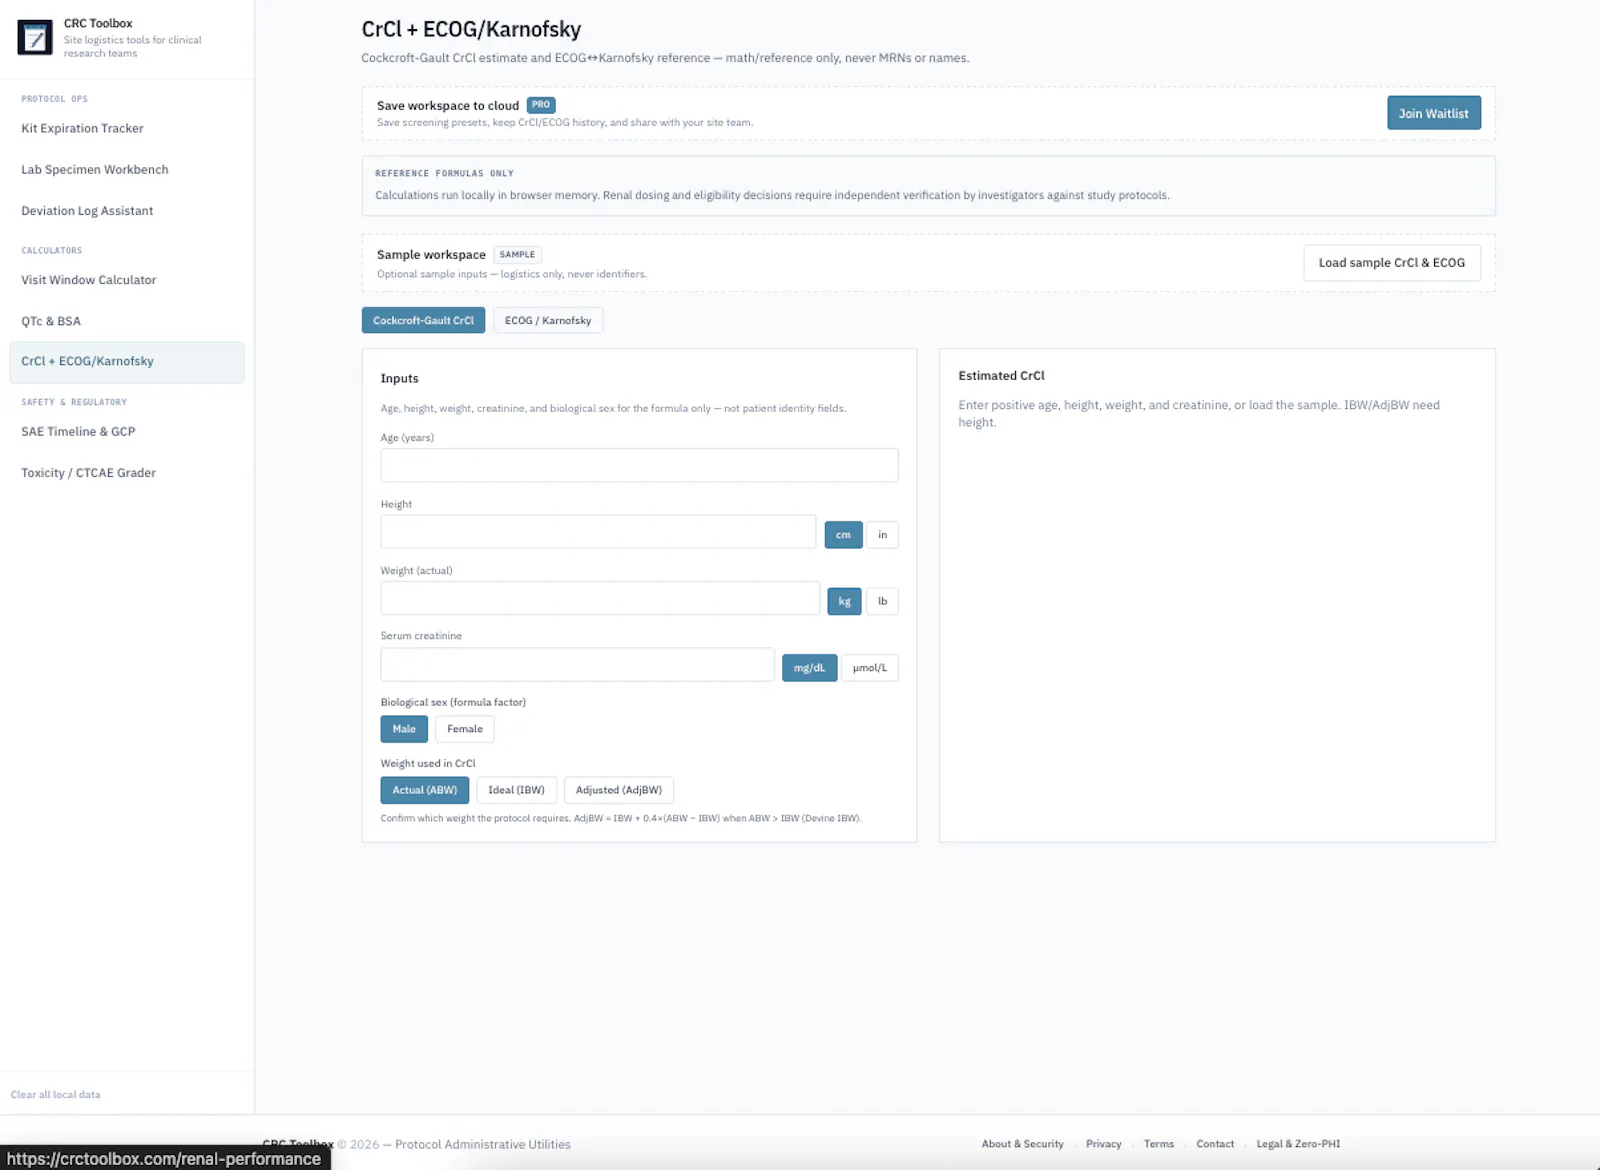This screenshot has width=1600, height=1170.
Task: Click the 'Estimated CrCl' heading
Action: click(1001, 376)
